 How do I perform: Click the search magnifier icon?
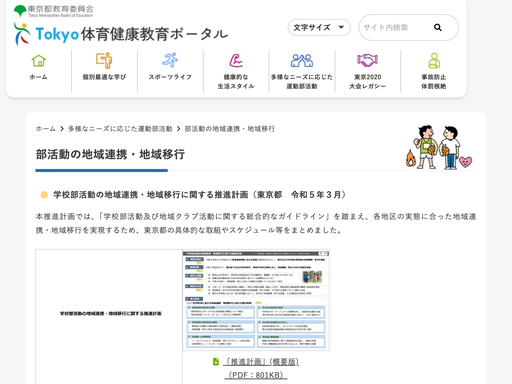pos(438,28)
